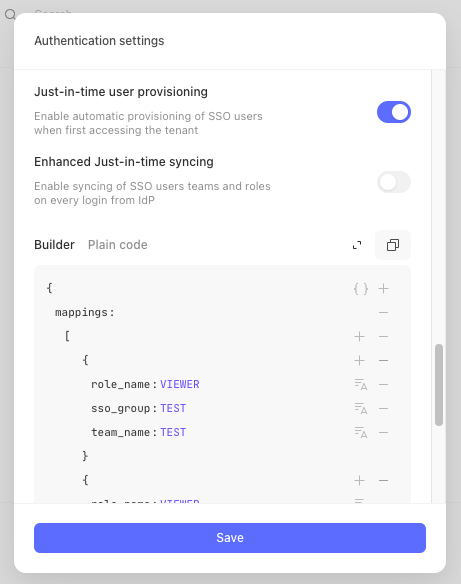Enable Enhanced Just-in-time syncing toggle
The width and height of the screenshot is (461, 584).
click(x=394, y=182)
